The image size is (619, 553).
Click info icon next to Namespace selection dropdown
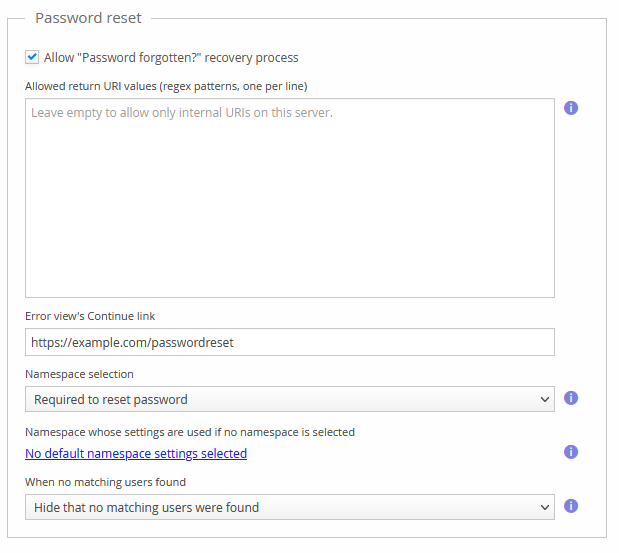pos(571,398)
